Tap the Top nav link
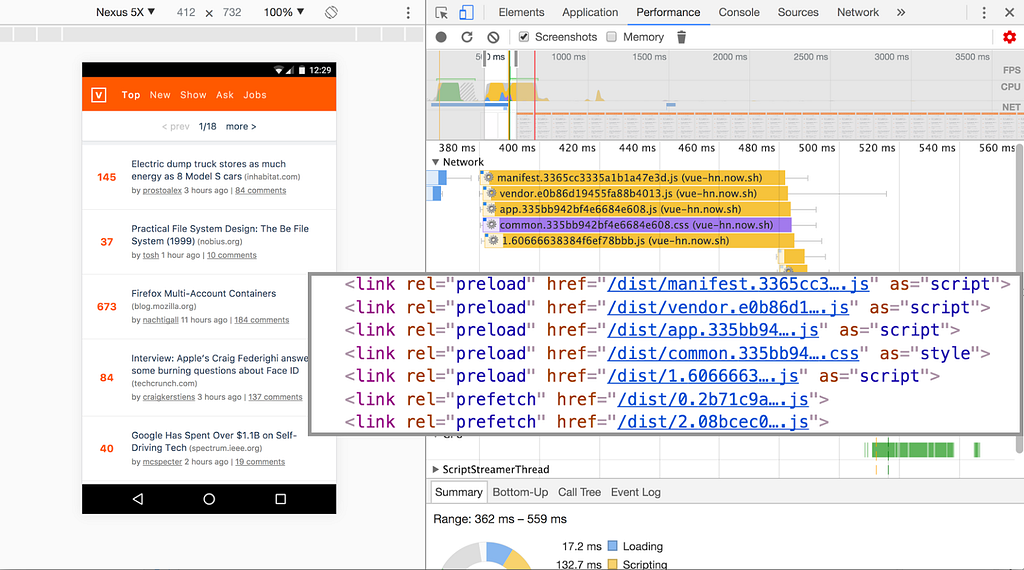The width and height of the screenshot is (1024, 570). (x=131, y=95)
